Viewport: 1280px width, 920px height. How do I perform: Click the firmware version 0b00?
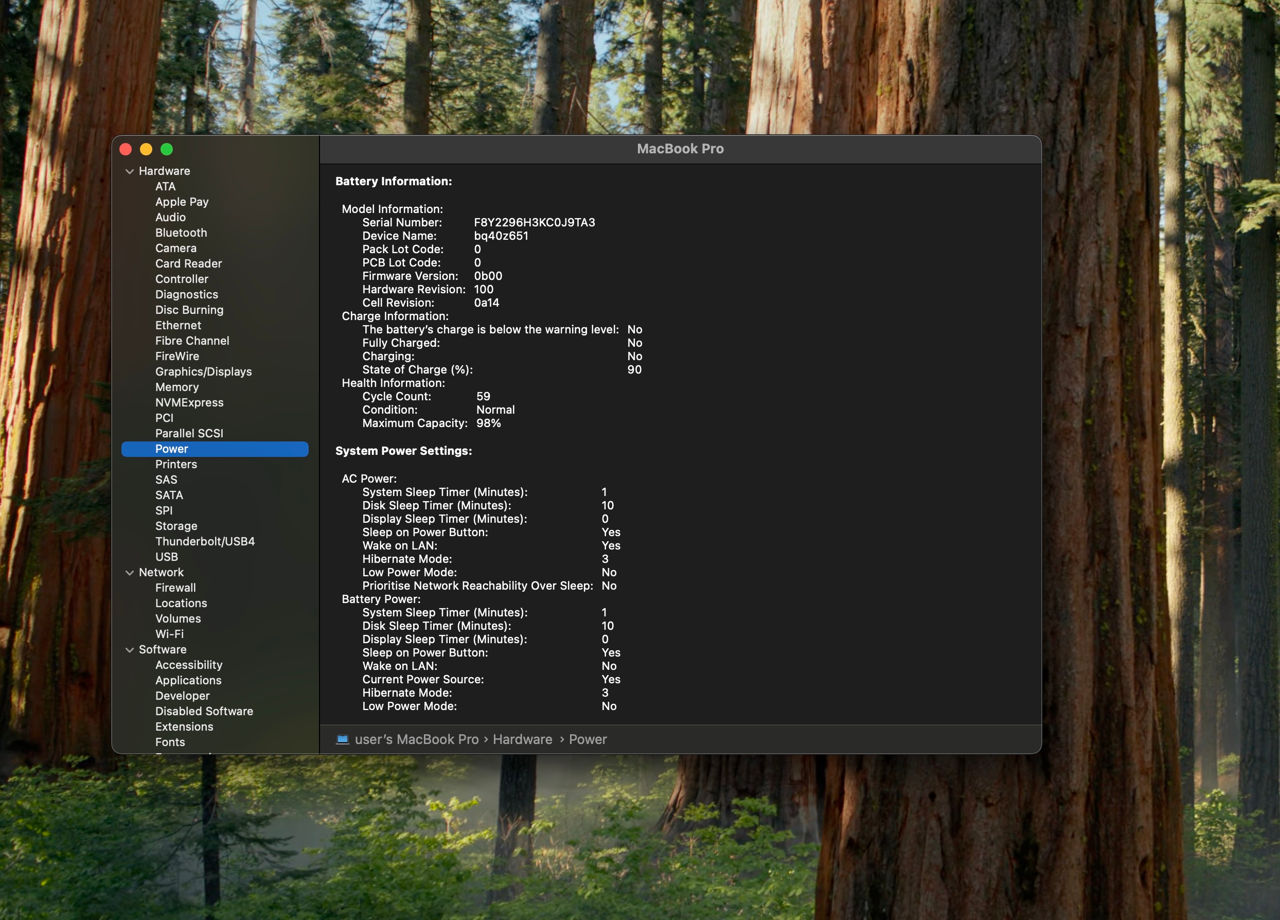(x=488, y=276)
